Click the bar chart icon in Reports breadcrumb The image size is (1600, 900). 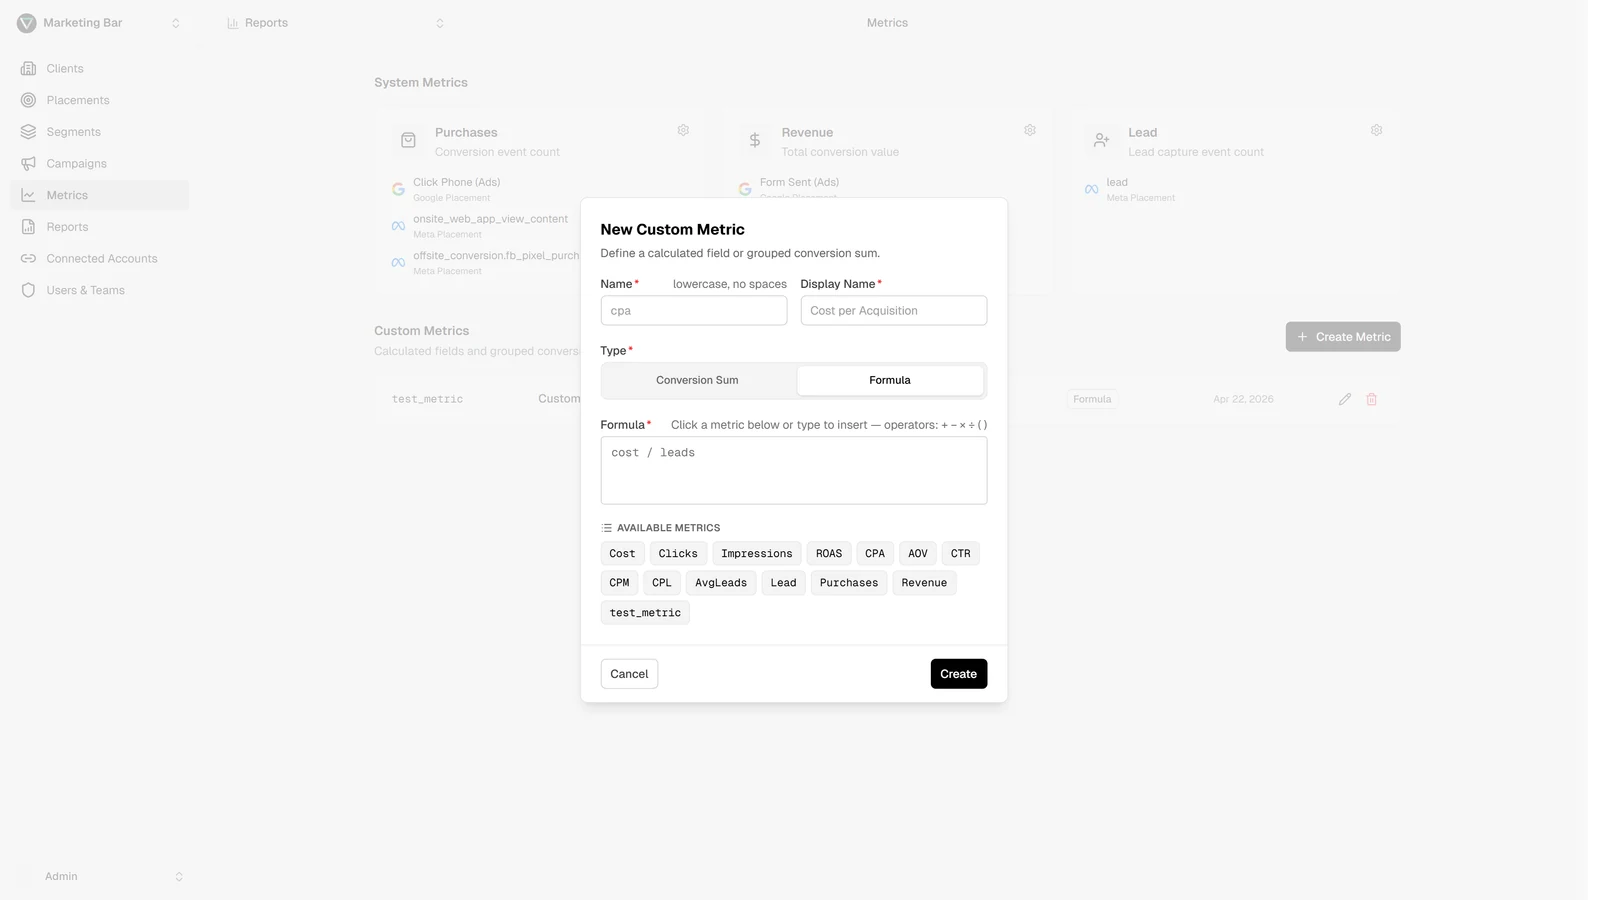click(233, 23)
